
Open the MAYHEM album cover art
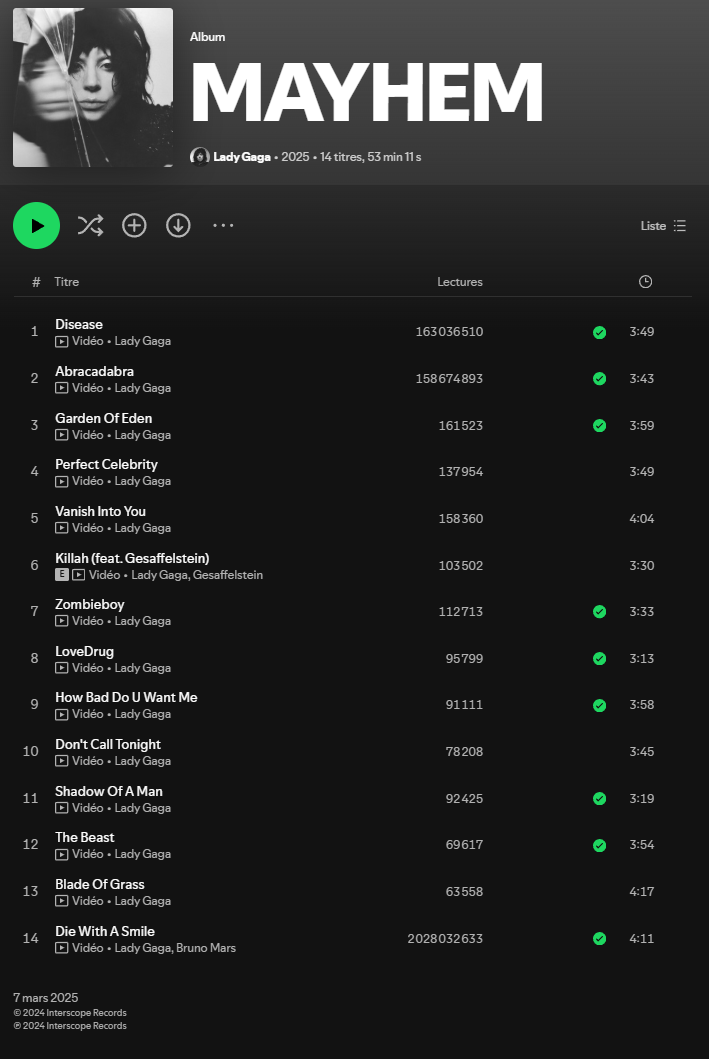[x=93, y=87]
